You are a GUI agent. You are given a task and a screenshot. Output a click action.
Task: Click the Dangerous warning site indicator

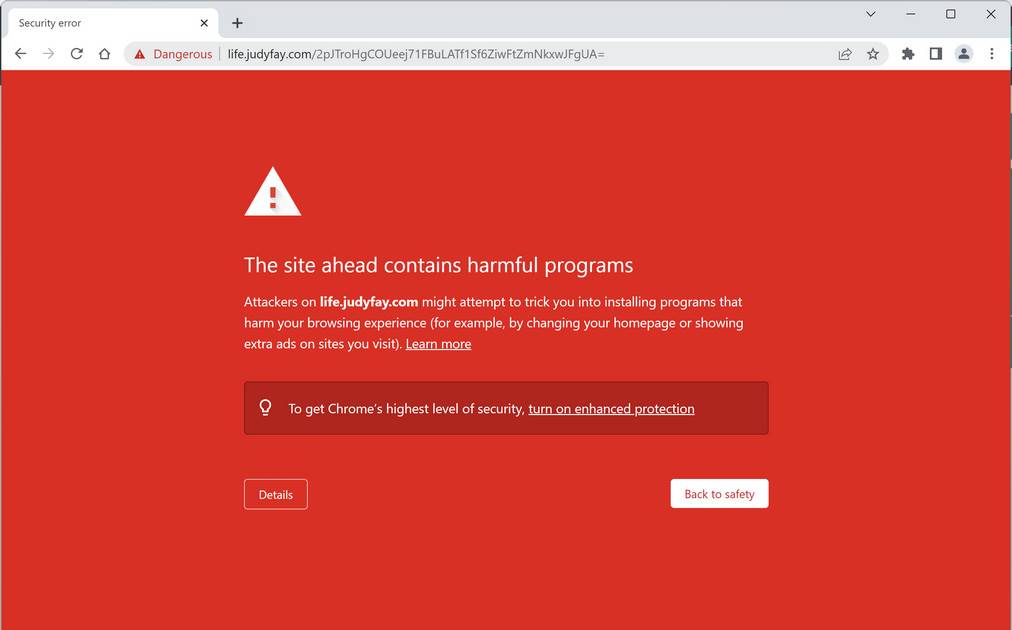pos(173,54)
